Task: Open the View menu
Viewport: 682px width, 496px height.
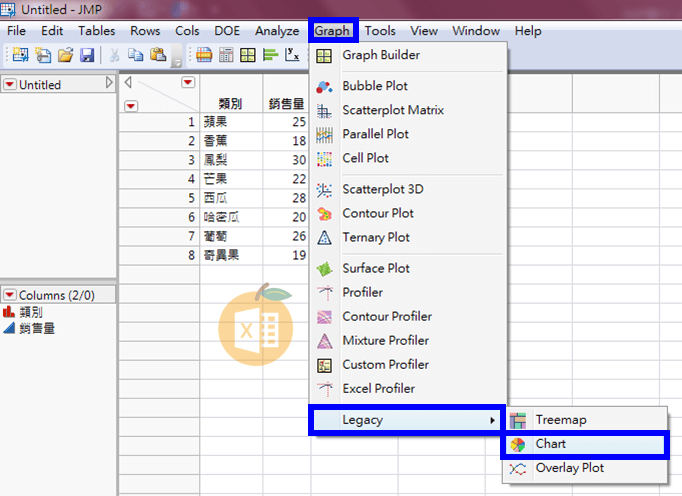Action: (424, 31)
